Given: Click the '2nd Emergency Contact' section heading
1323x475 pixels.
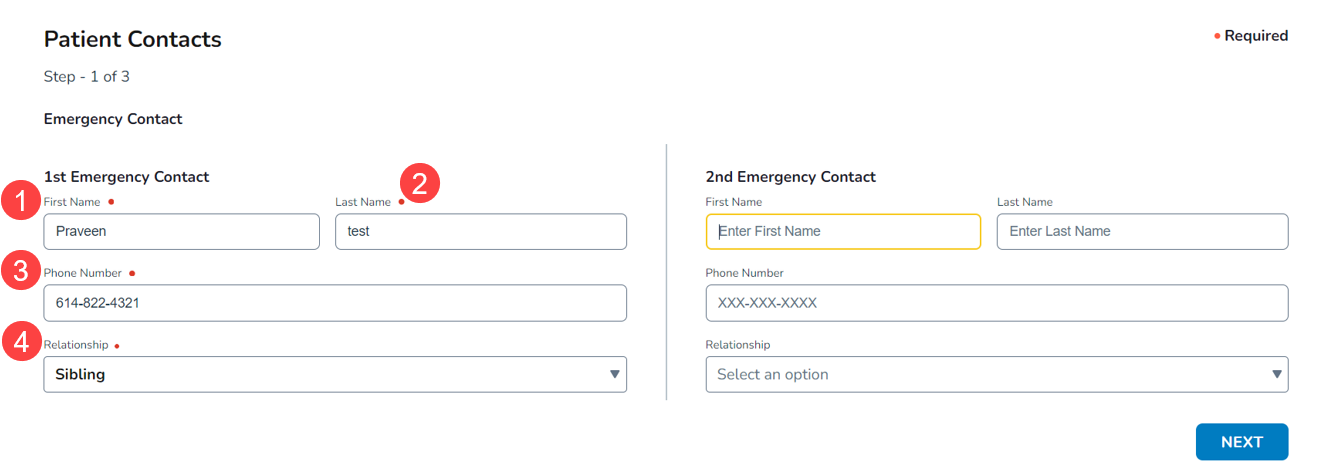Looking at the screenshot, I should pyautogui.click(x=790, y=177).
